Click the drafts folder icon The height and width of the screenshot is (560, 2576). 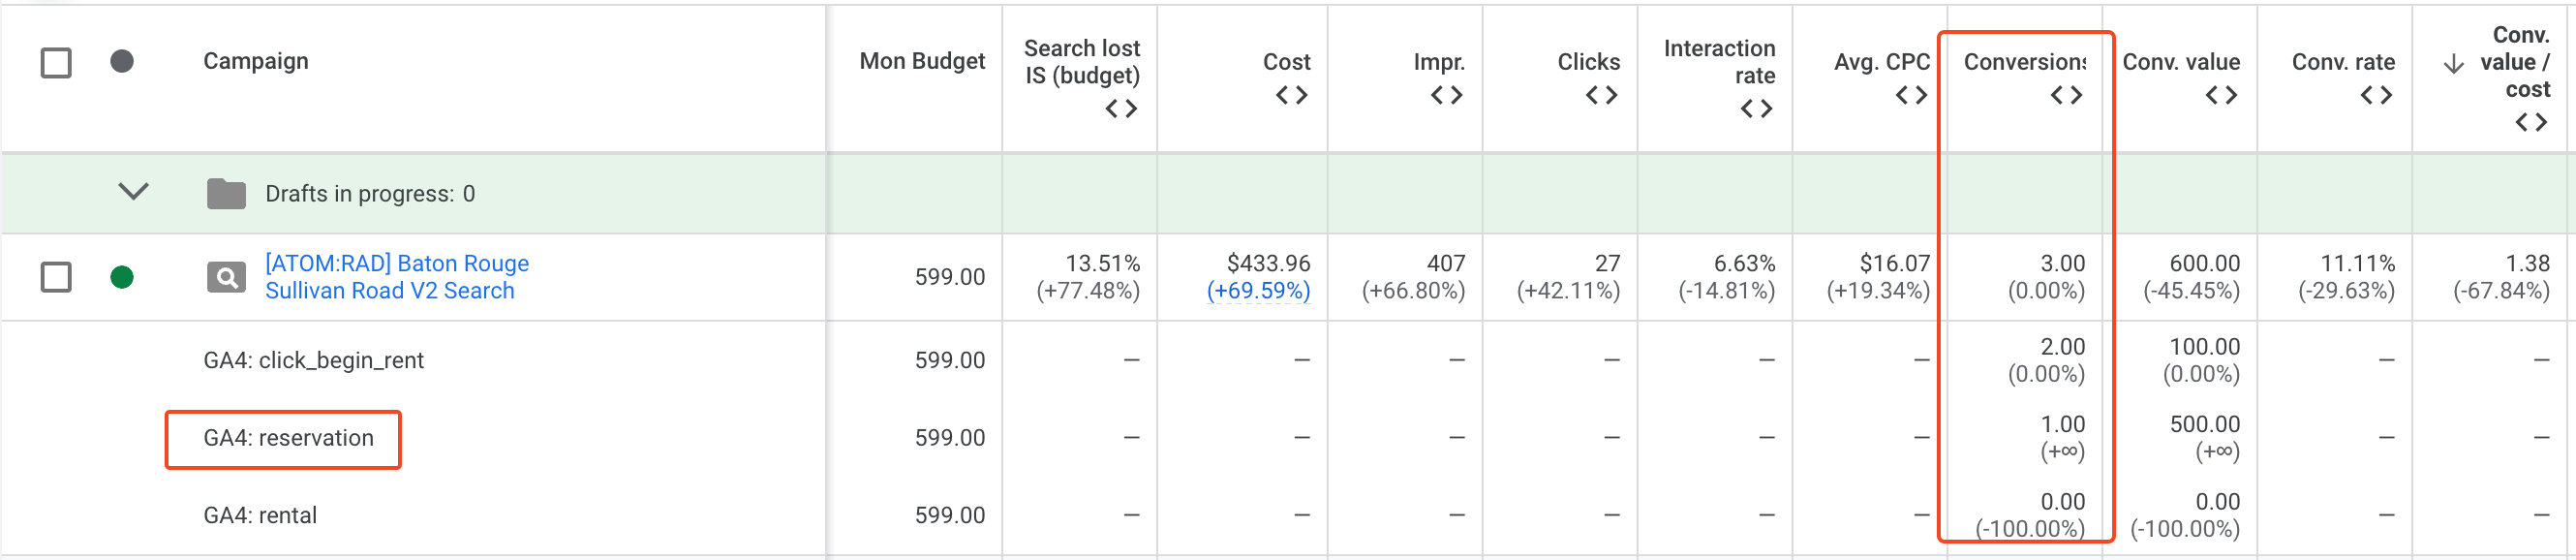(x=226, y=194)
